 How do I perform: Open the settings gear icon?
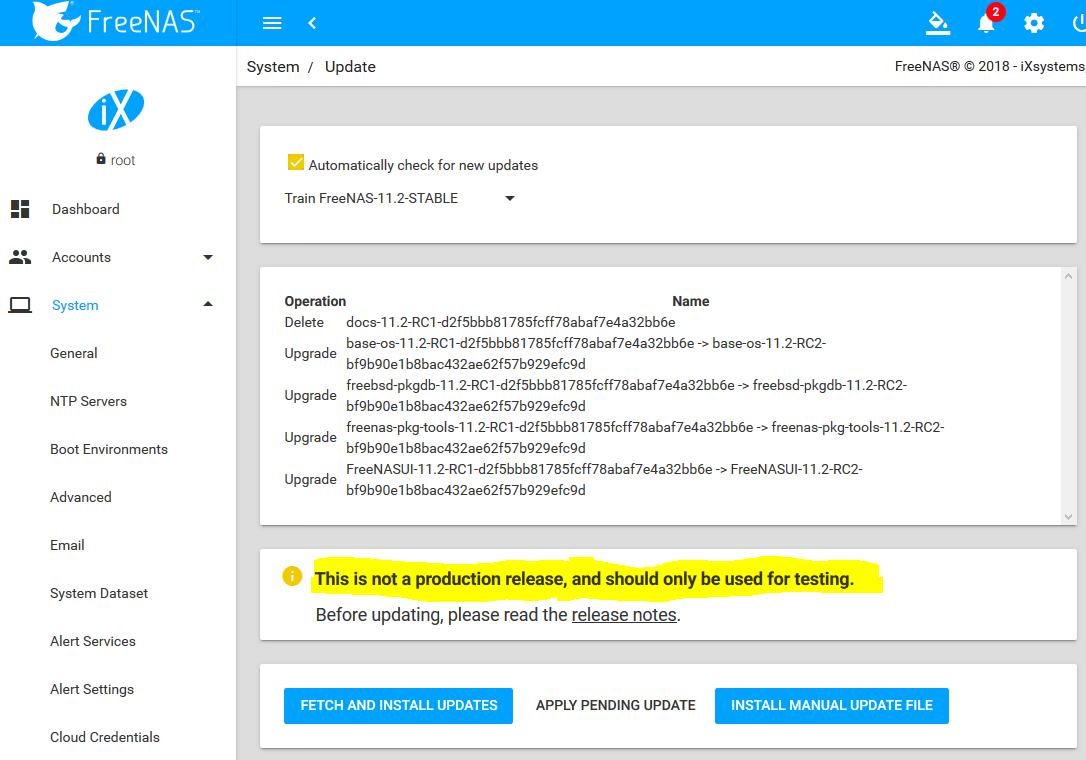1034,23
